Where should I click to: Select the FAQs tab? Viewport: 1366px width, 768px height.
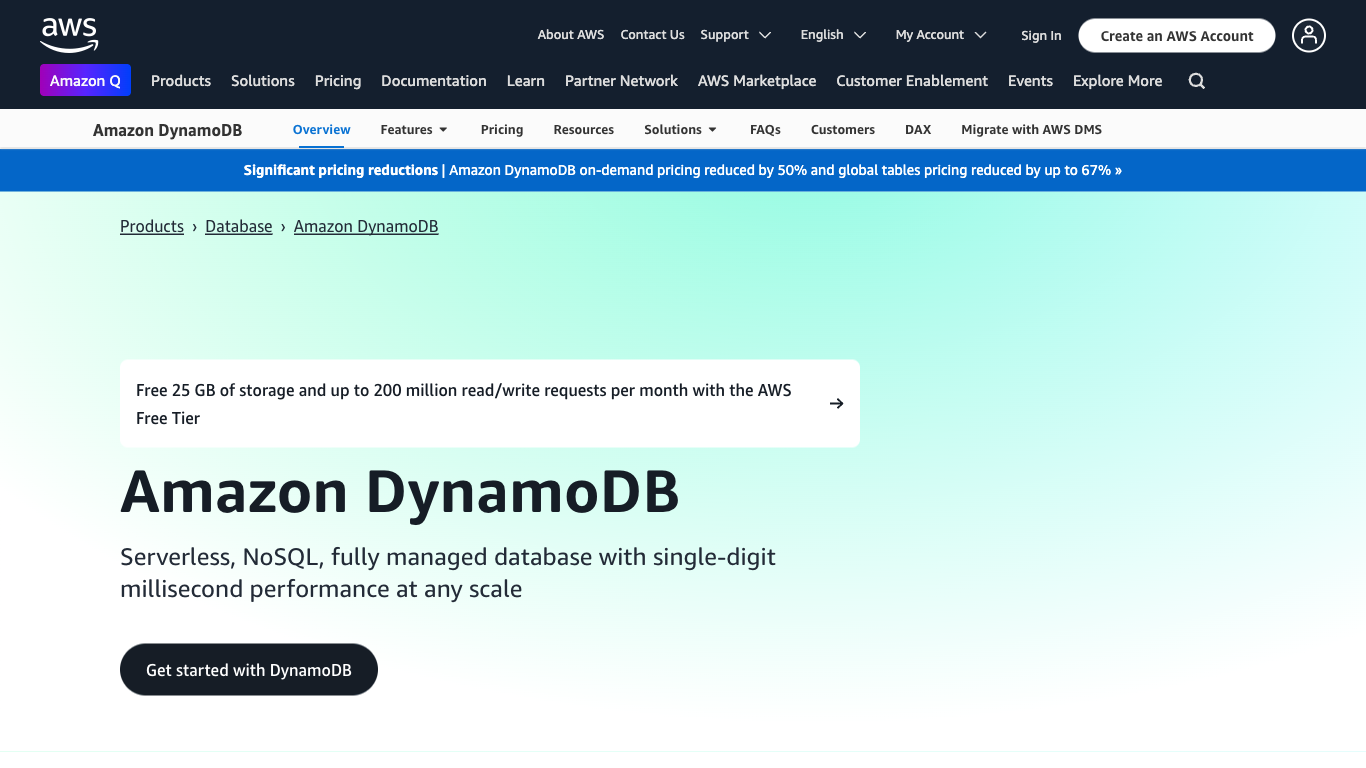tap(765, 130)
